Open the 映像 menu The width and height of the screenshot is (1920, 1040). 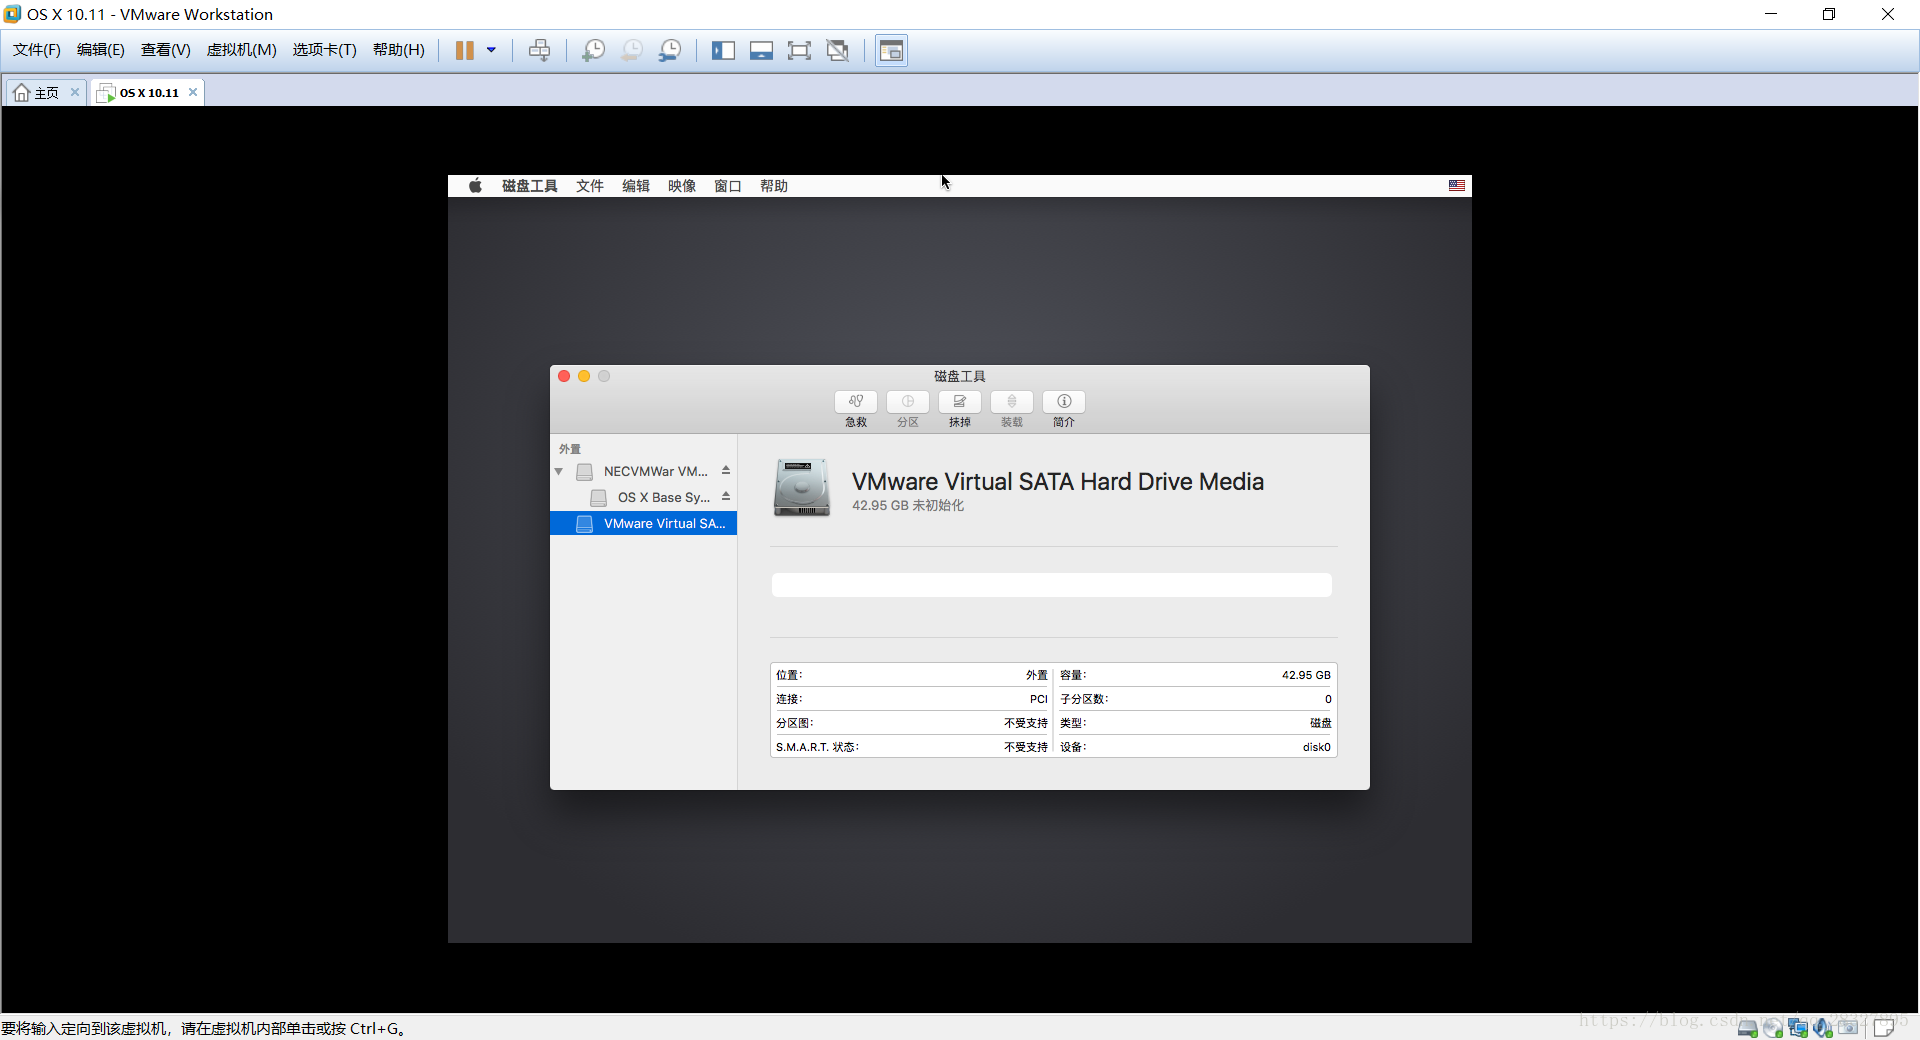[x=682, y=186]
